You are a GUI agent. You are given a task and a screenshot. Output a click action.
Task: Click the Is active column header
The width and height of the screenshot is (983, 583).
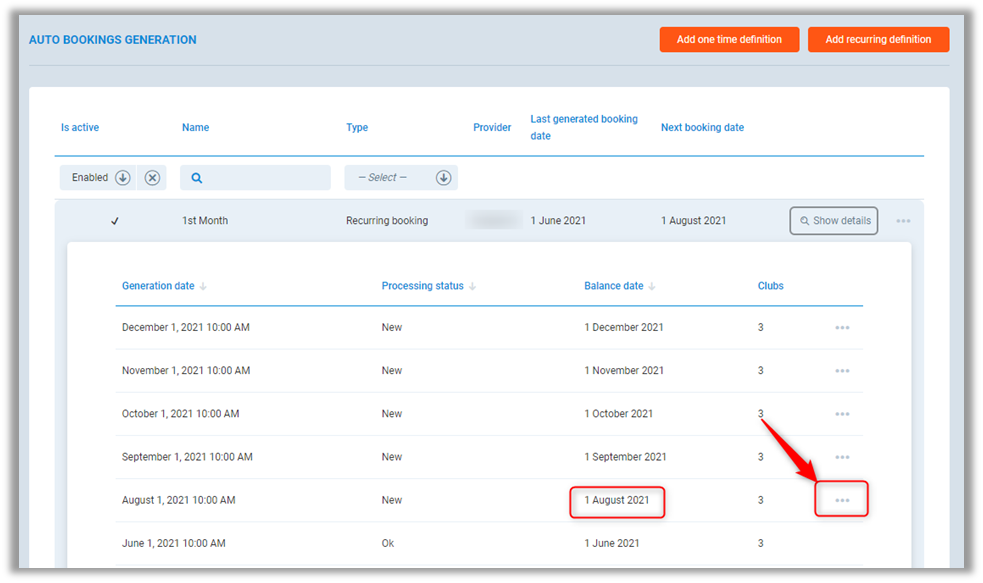80,128
